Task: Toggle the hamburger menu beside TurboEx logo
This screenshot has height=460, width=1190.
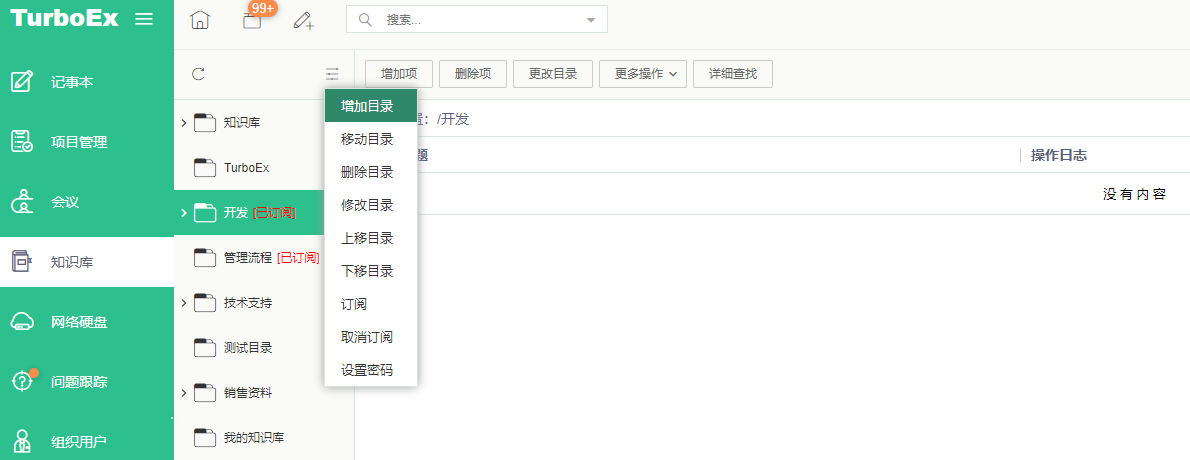Action: pos(144,20)
